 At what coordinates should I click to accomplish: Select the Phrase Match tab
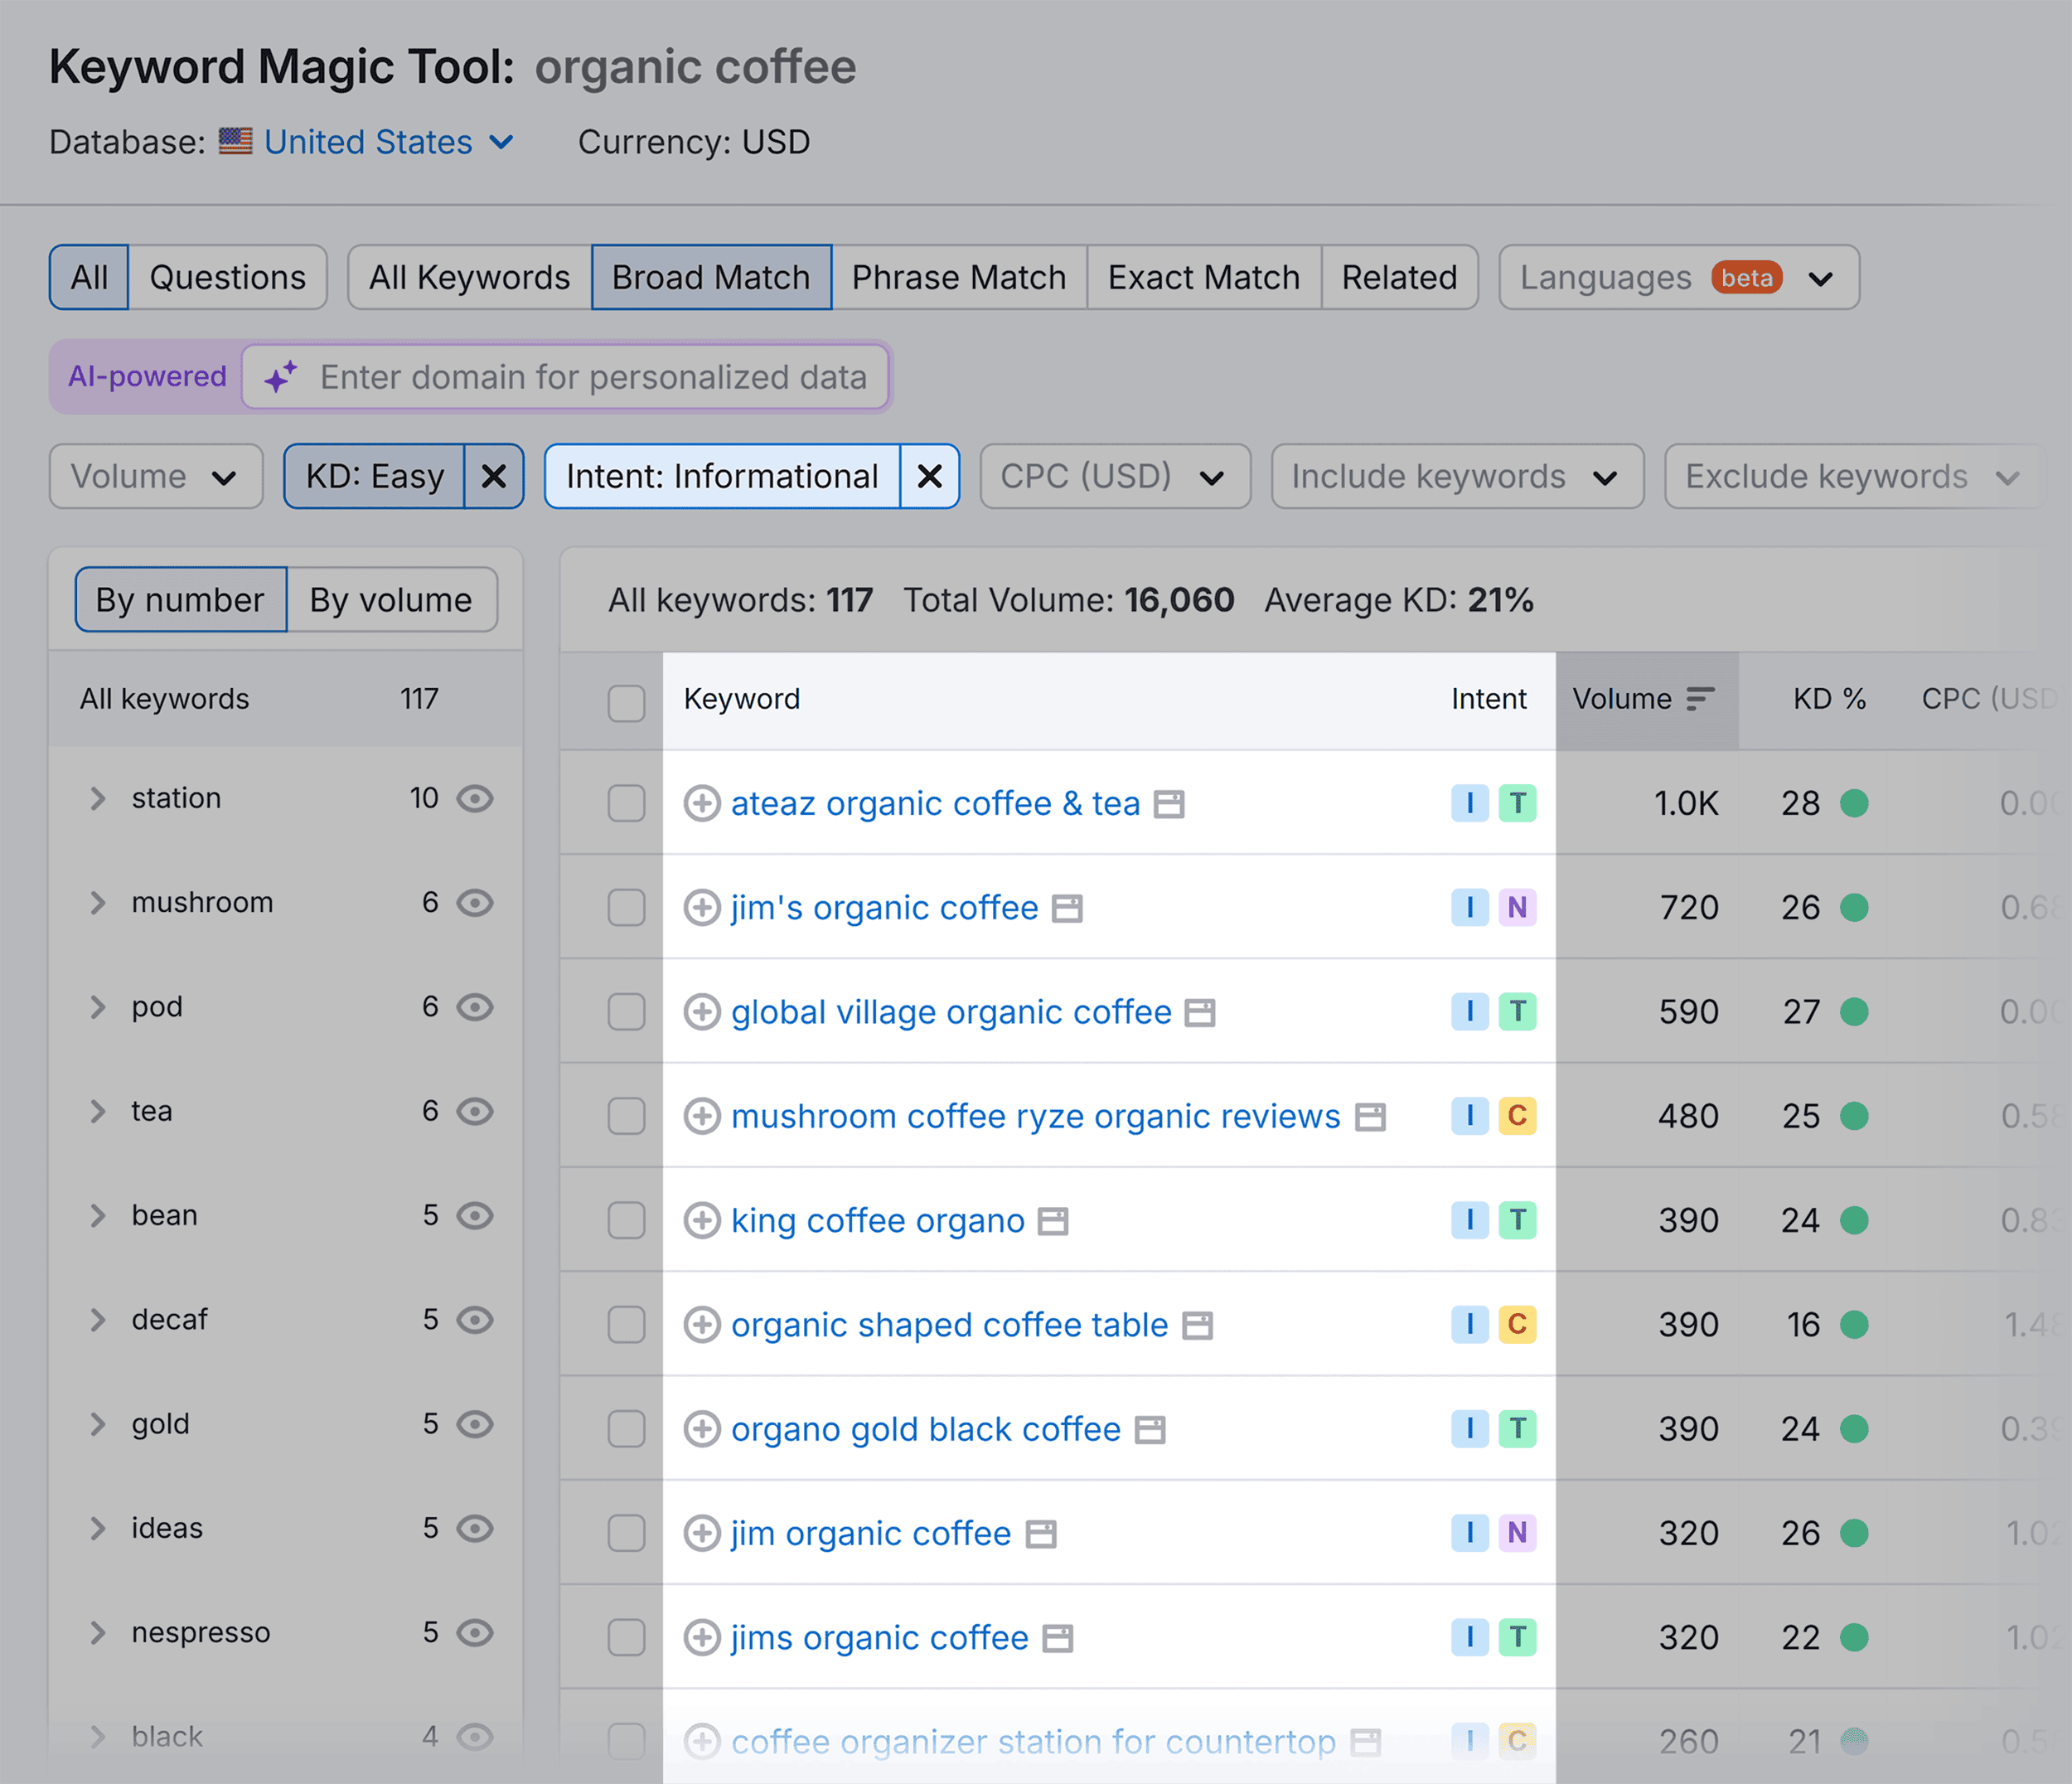959,277
